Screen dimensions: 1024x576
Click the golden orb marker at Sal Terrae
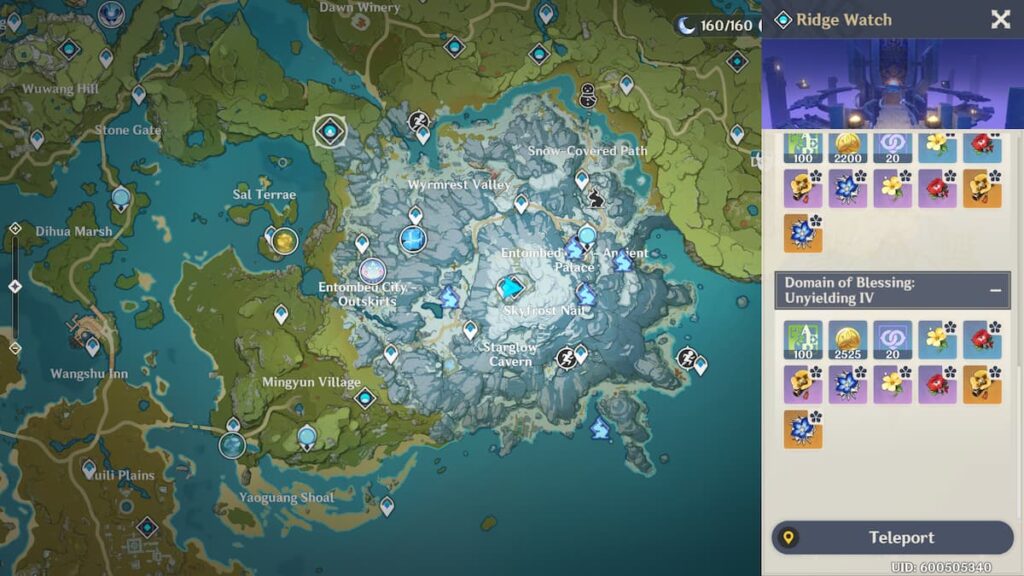pyautogui.click(x=285, y=241)
